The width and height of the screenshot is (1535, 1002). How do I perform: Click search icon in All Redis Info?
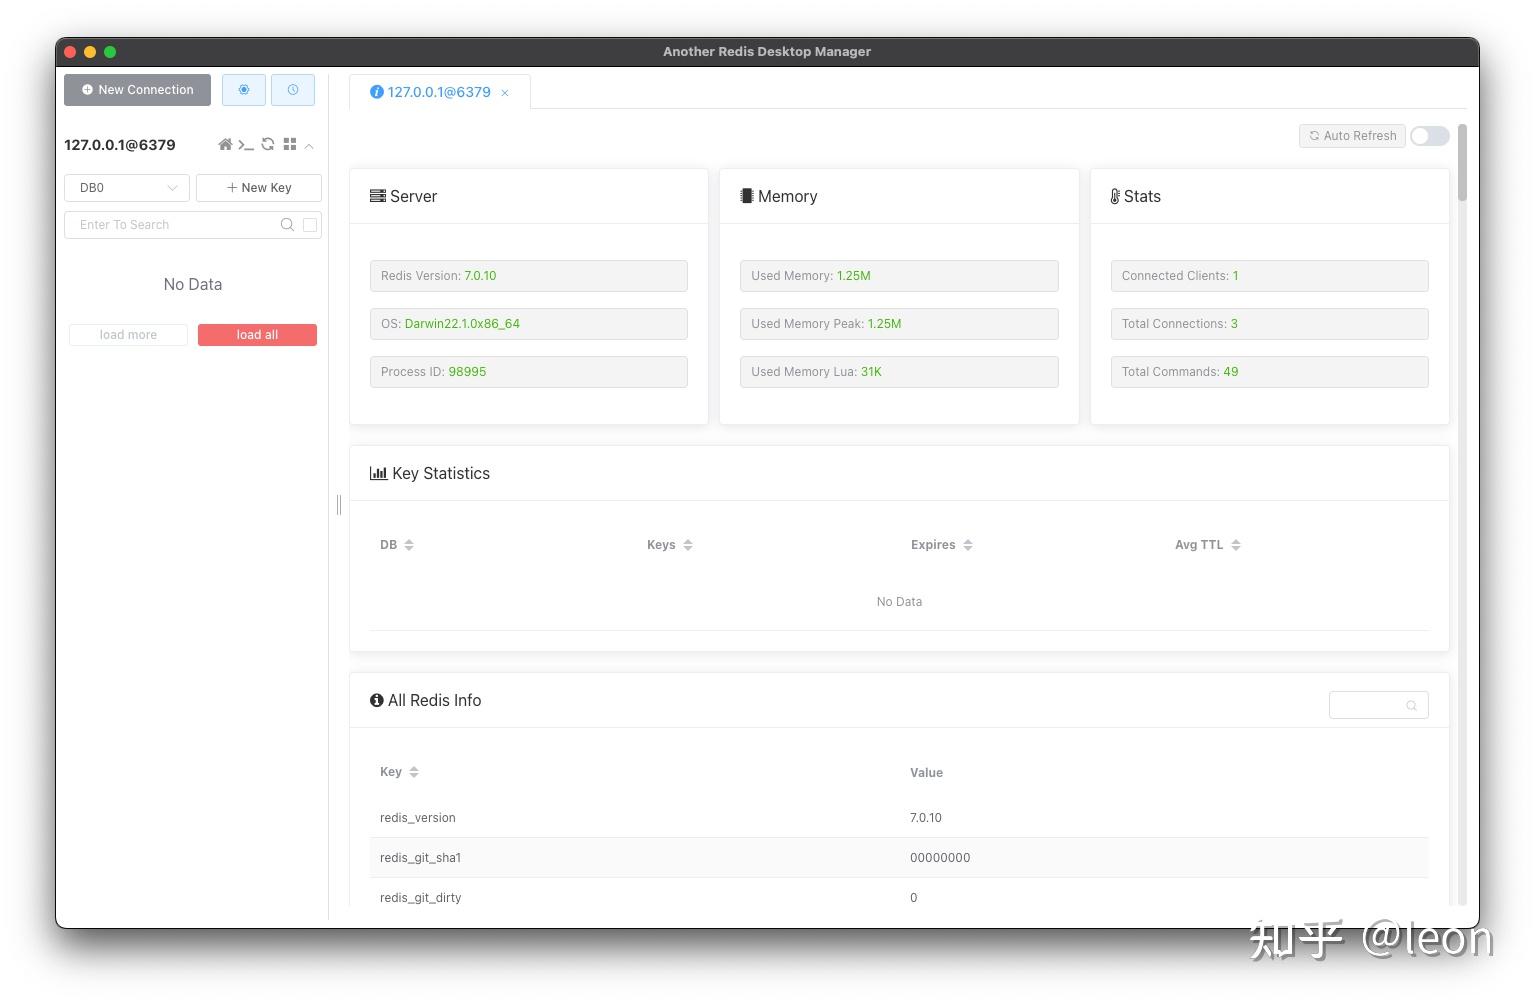point(1411,706)
